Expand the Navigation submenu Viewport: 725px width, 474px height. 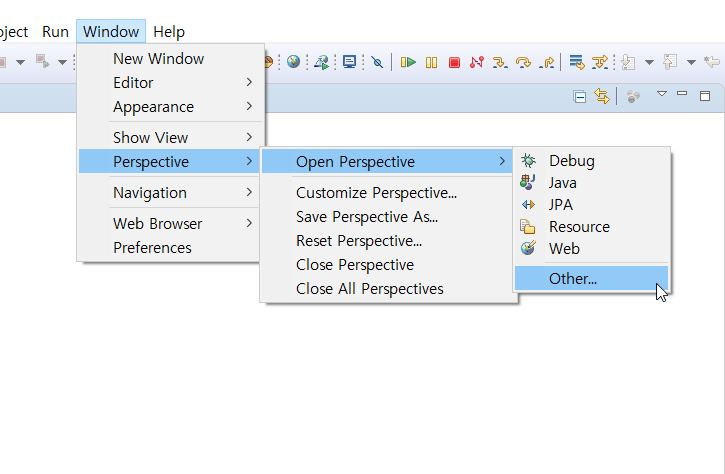point(169,192)
